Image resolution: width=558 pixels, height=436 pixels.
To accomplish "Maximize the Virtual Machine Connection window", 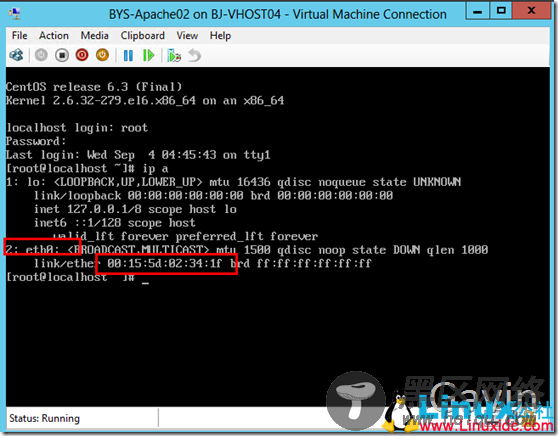I will (501, 11).
